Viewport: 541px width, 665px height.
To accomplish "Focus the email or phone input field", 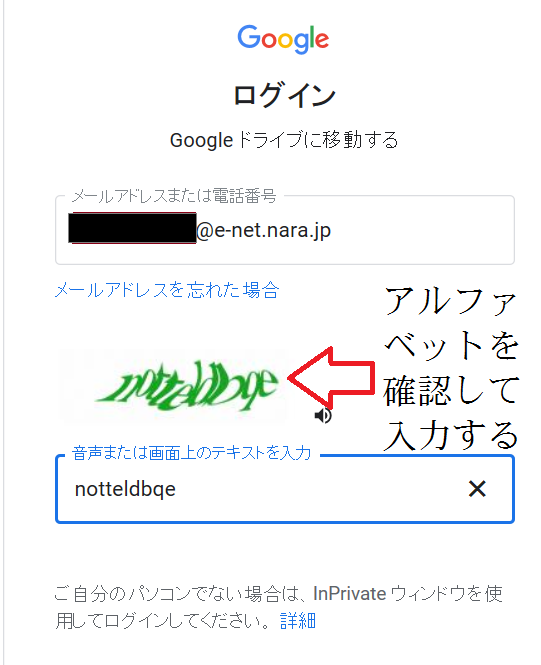I will [284, 230].
